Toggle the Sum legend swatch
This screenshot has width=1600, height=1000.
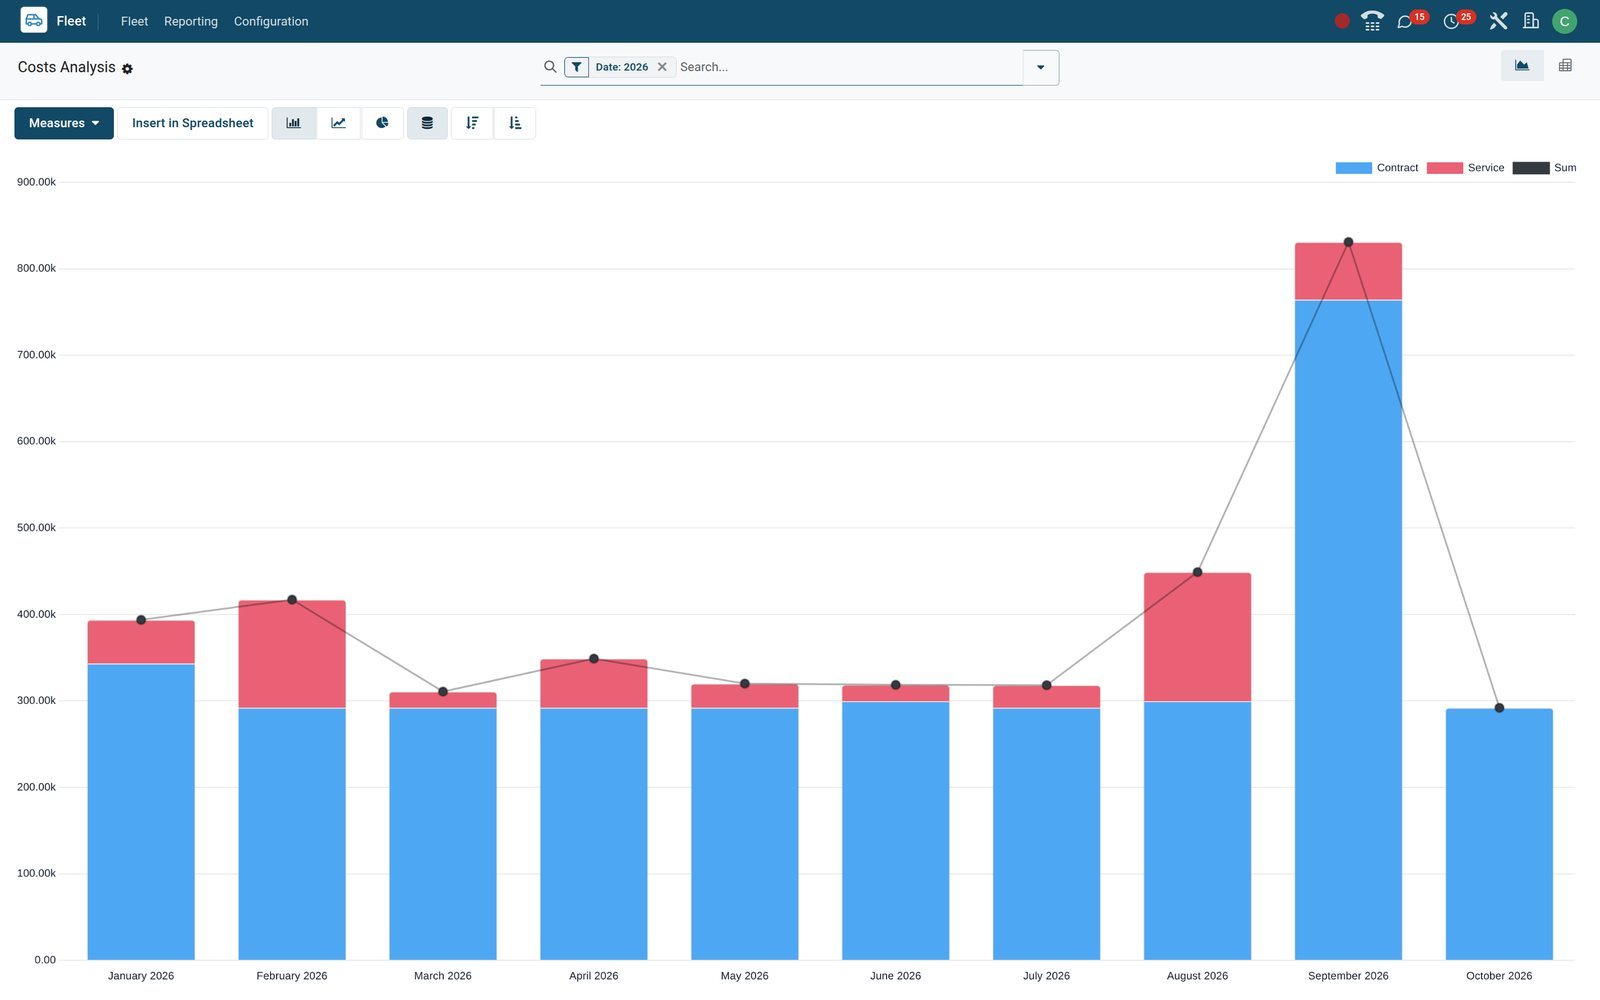click(x=1531, y=168)
